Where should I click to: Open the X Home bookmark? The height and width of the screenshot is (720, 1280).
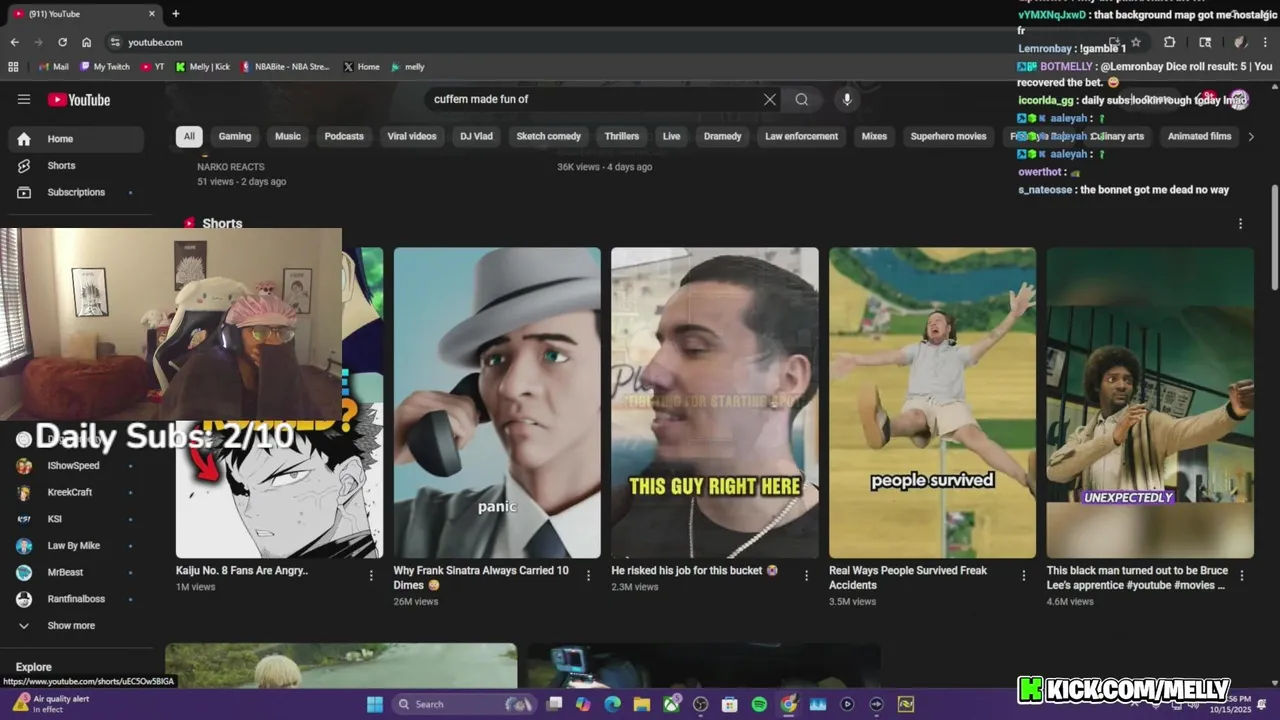(x=361, y=67)
